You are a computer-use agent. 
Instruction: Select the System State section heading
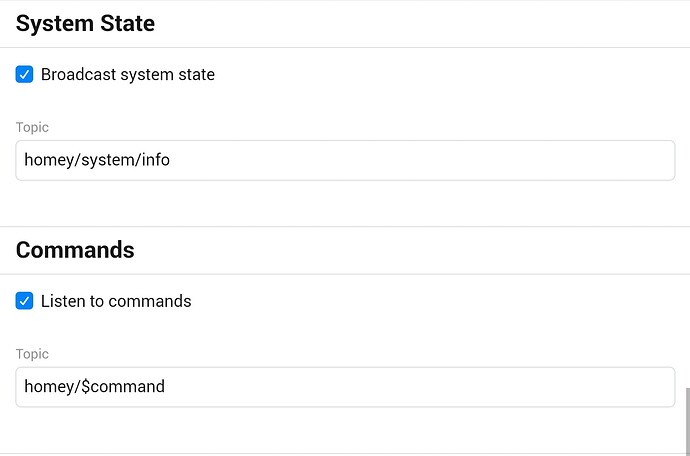pos(85,22)
